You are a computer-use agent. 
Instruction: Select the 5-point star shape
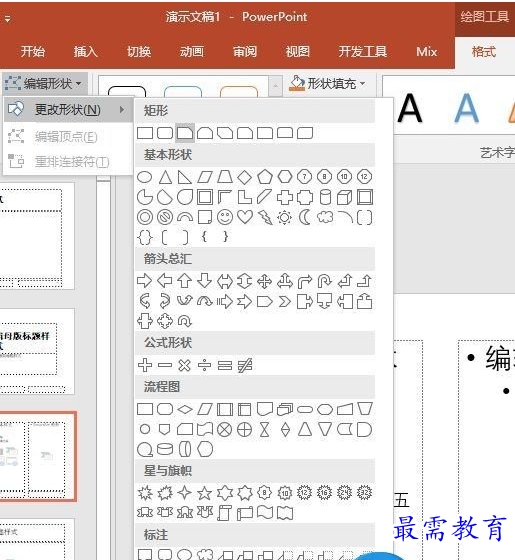(205, 493)
